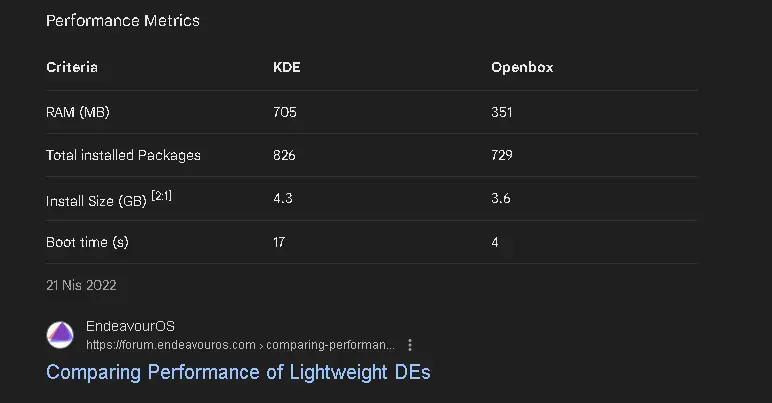Select the Openbox install size 3.6
Viewport: 772px width, 403px height.
[x=501, y=198]
